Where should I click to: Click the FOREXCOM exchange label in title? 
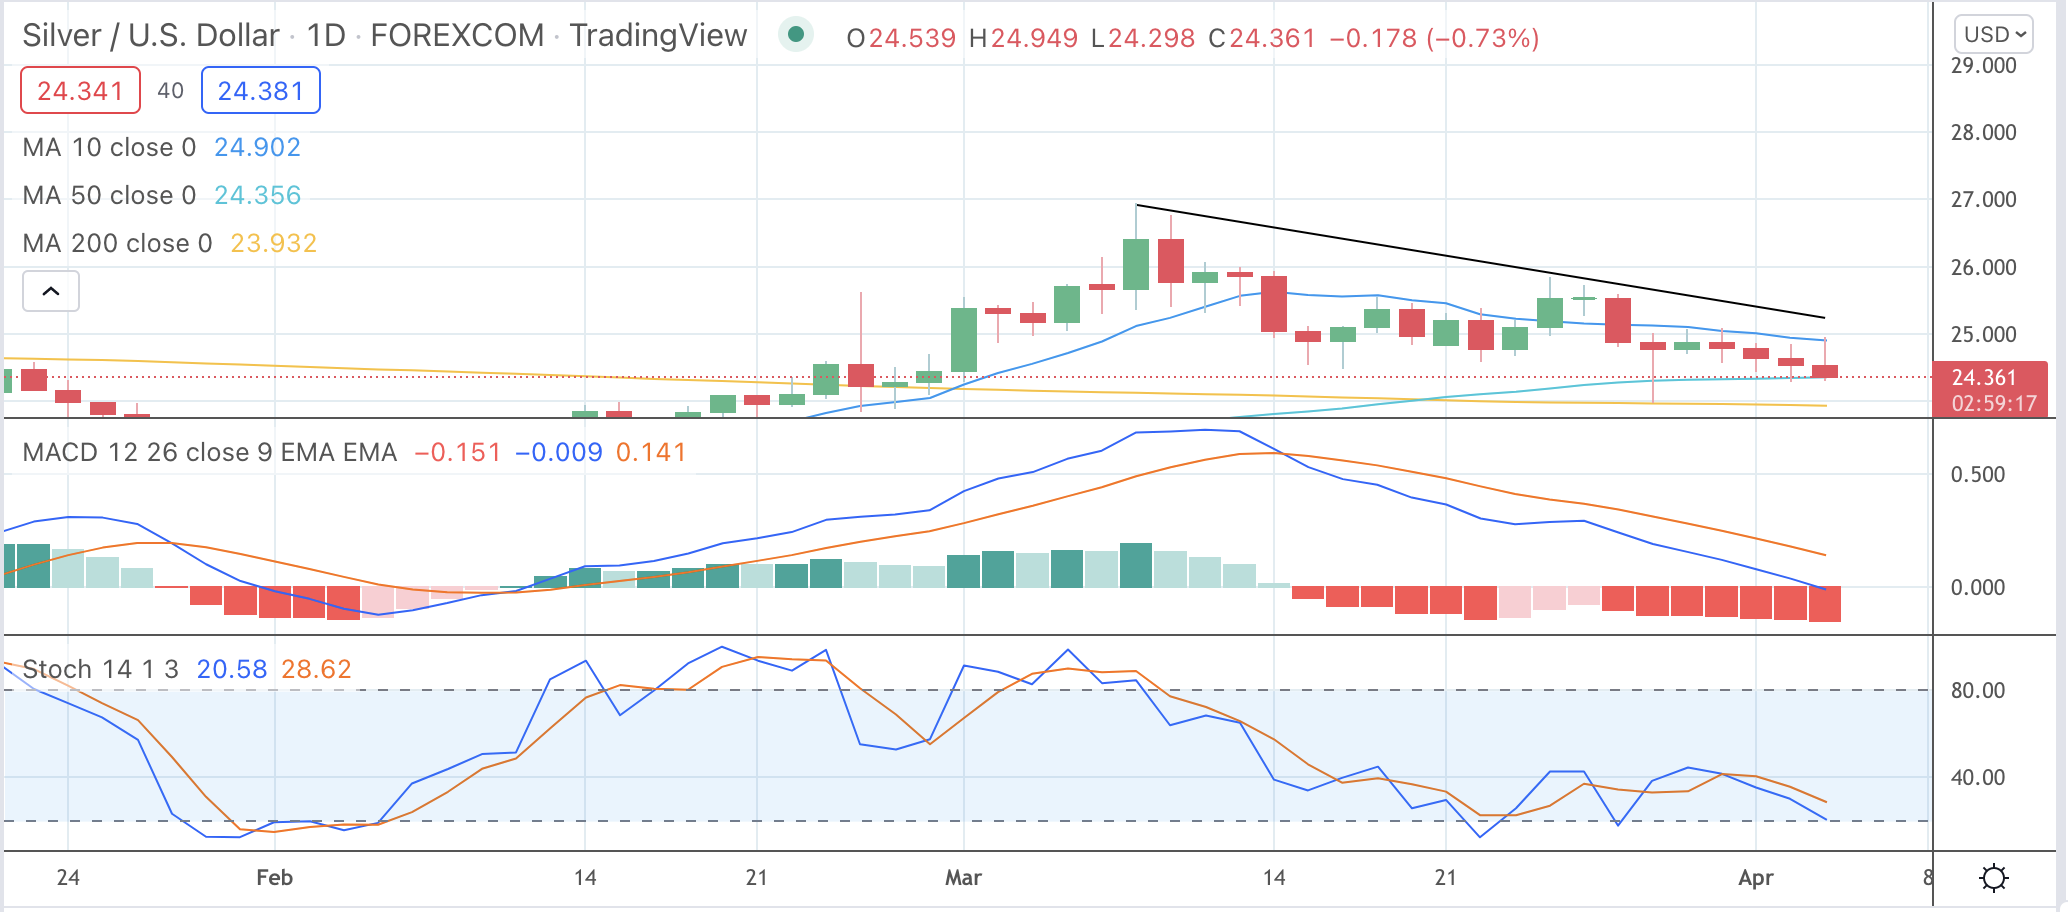[x=457, y=36]
